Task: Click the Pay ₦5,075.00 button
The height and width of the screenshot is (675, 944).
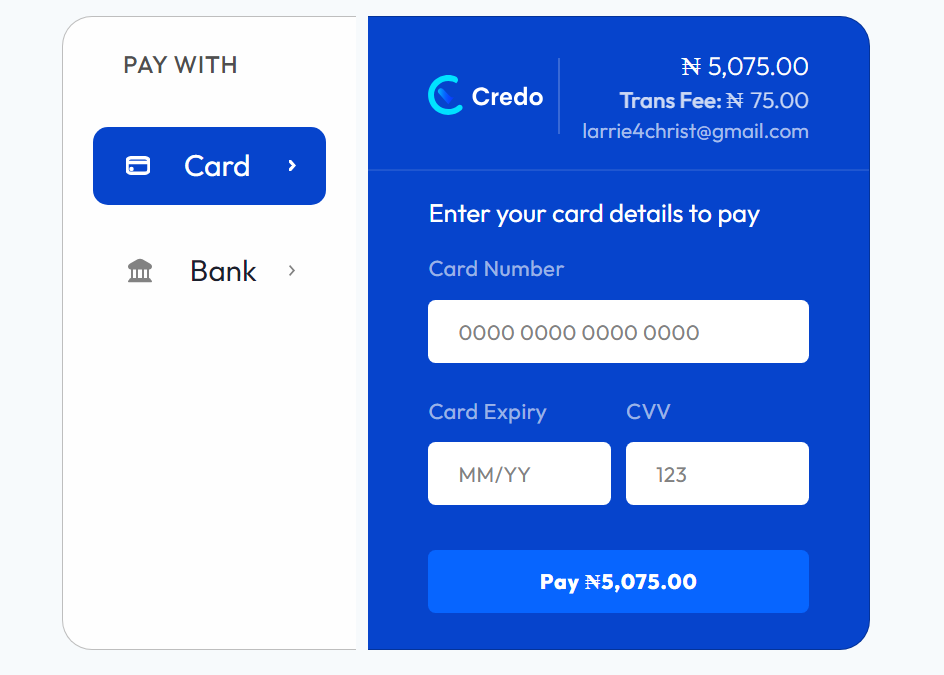Action: tap(618, 582)
